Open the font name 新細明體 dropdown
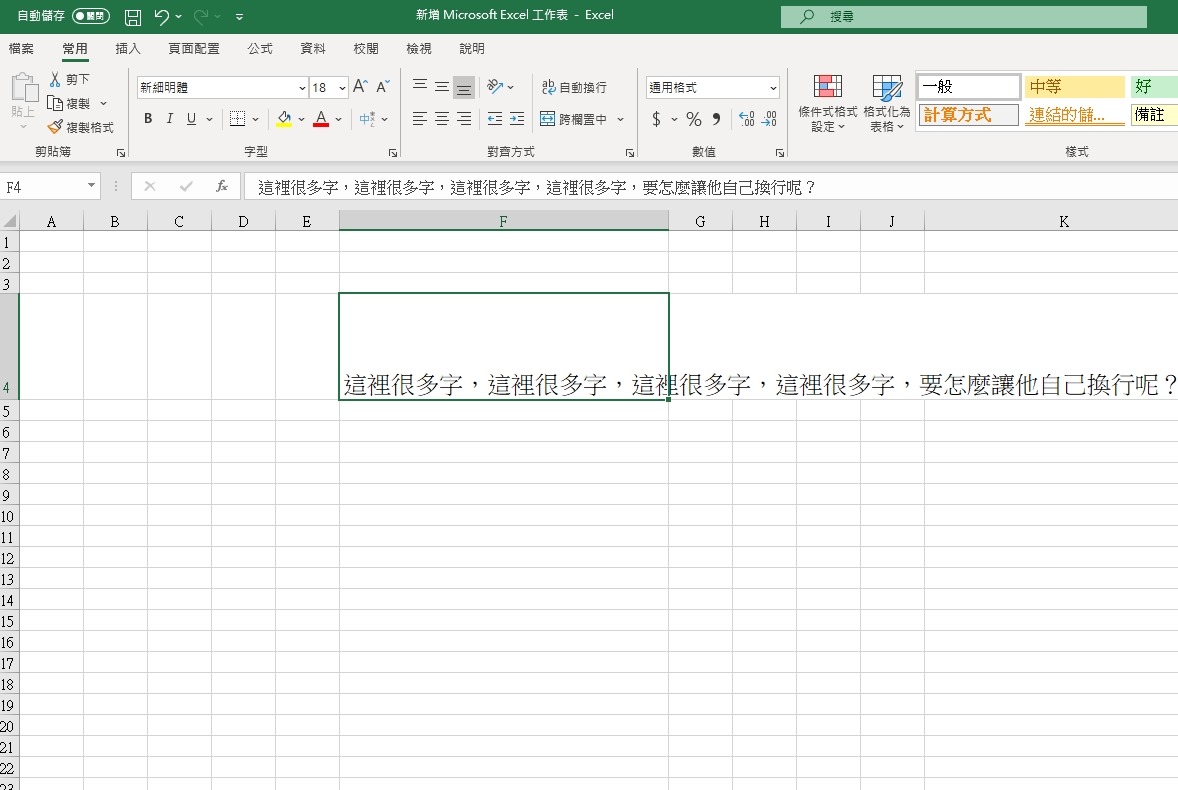Viewport: 1178px width, 790px height. 302,88
